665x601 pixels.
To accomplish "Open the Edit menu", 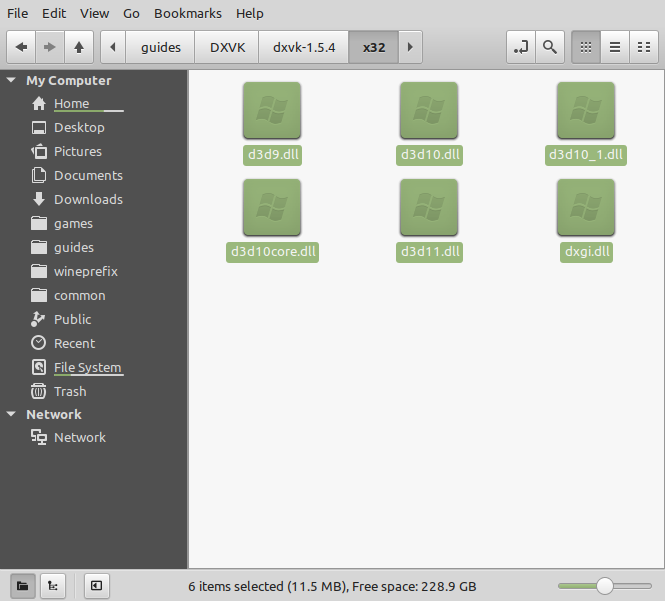I will click(x=54, y=14).
